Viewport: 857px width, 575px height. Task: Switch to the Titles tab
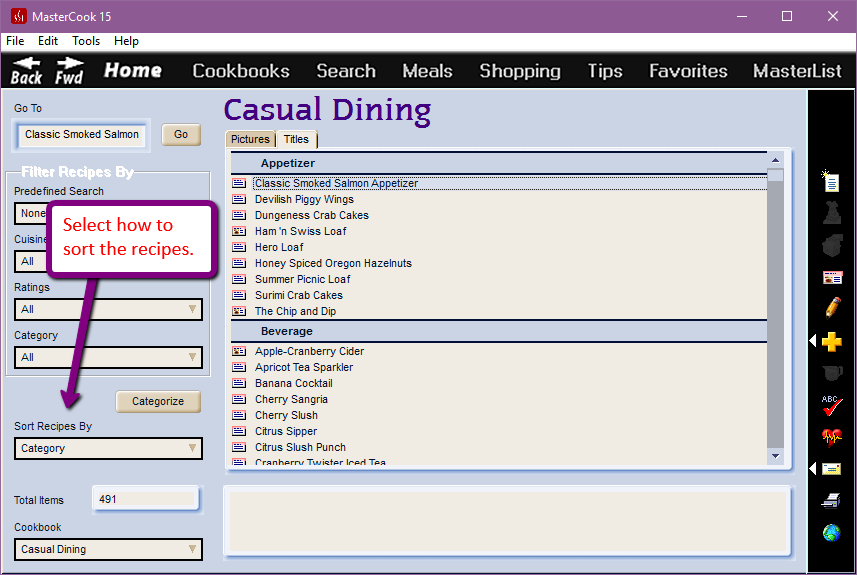point(296,139)
